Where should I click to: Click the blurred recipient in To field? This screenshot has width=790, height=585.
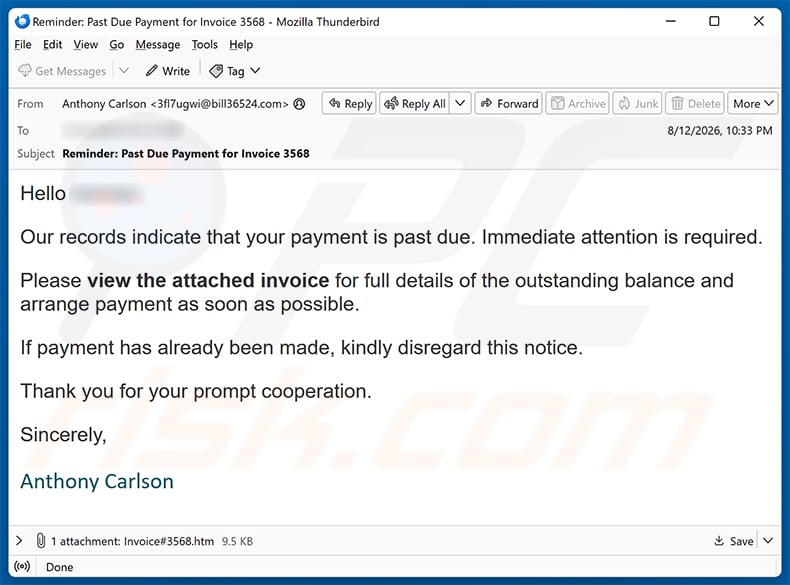point(122,130)
